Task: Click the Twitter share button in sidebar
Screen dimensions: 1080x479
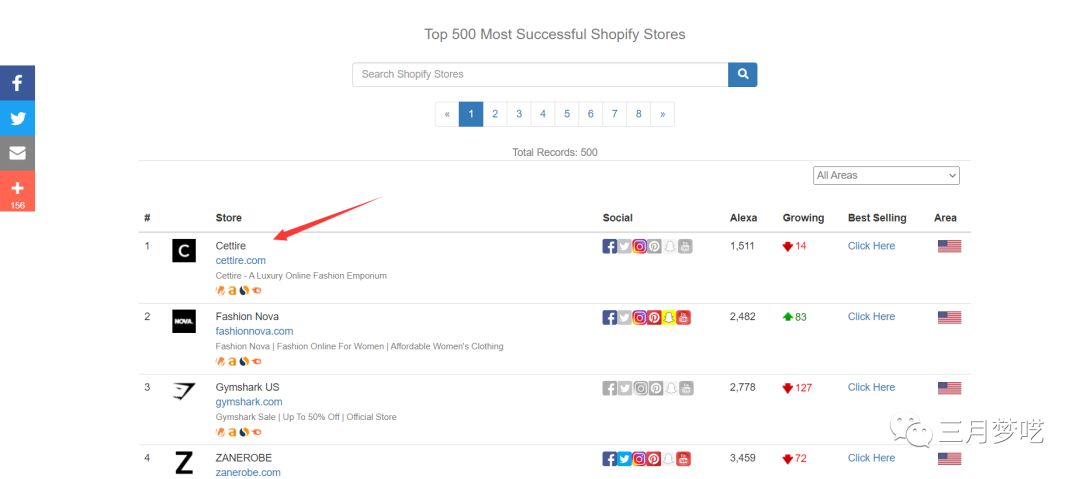Action: tap(17, 118)
